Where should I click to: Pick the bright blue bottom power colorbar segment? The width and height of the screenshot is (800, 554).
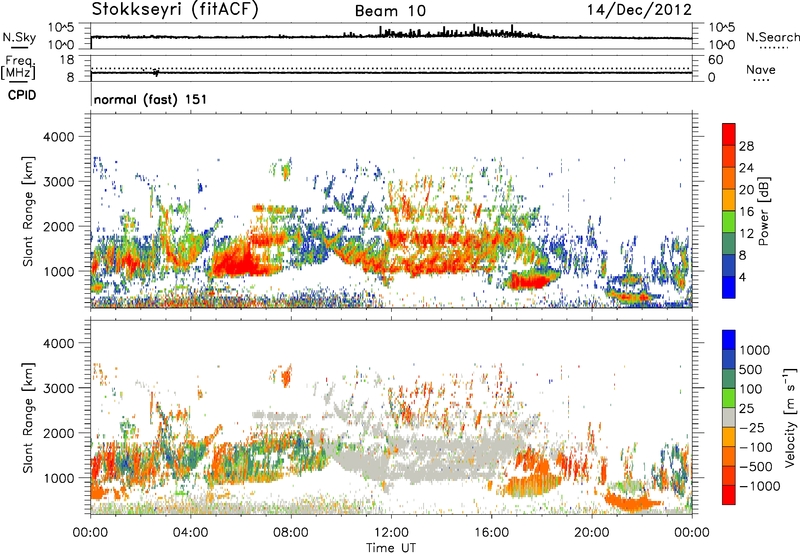tap(729, 288)
